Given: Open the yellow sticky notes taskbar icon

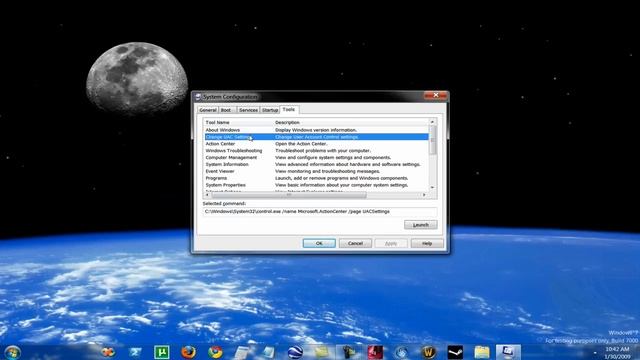Looking at the screenshot, I should pos(322,352).
